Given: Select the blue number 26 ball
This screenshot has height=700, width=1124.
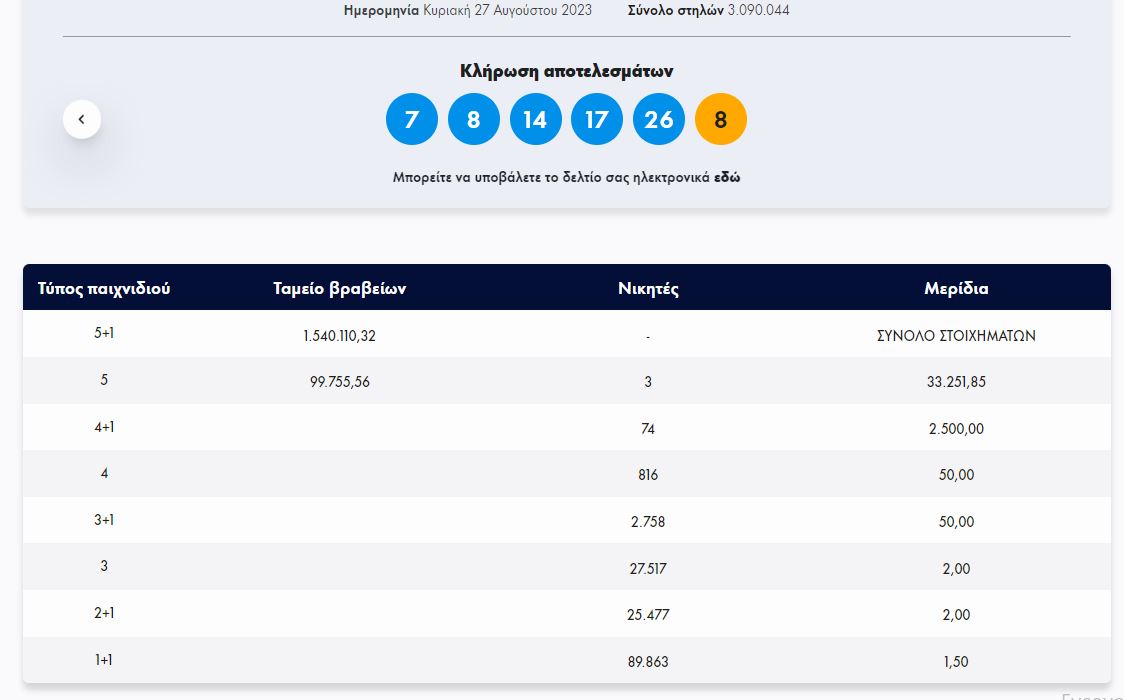Looking at the screenshot, I should tap(659, 119).
